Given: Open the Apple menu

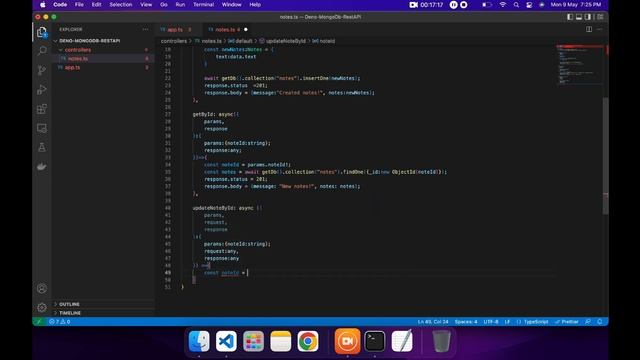Looking at the screenshot, I should coord(43,4).
